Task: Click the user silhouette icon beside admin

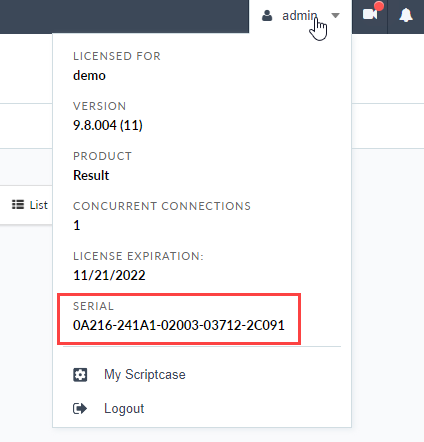Action: pyautogui.click(x=267, y=15)
